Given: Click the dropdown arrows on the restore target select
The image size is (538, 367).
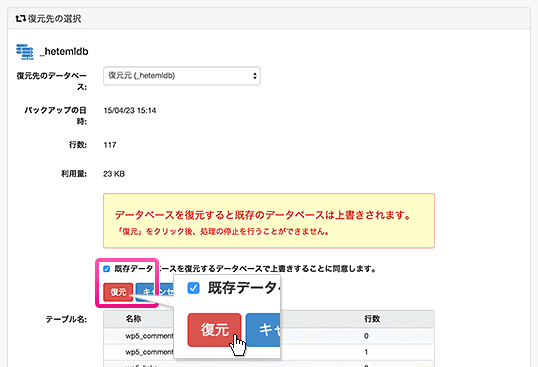Looking at the screenshot, I should (255, 76).
